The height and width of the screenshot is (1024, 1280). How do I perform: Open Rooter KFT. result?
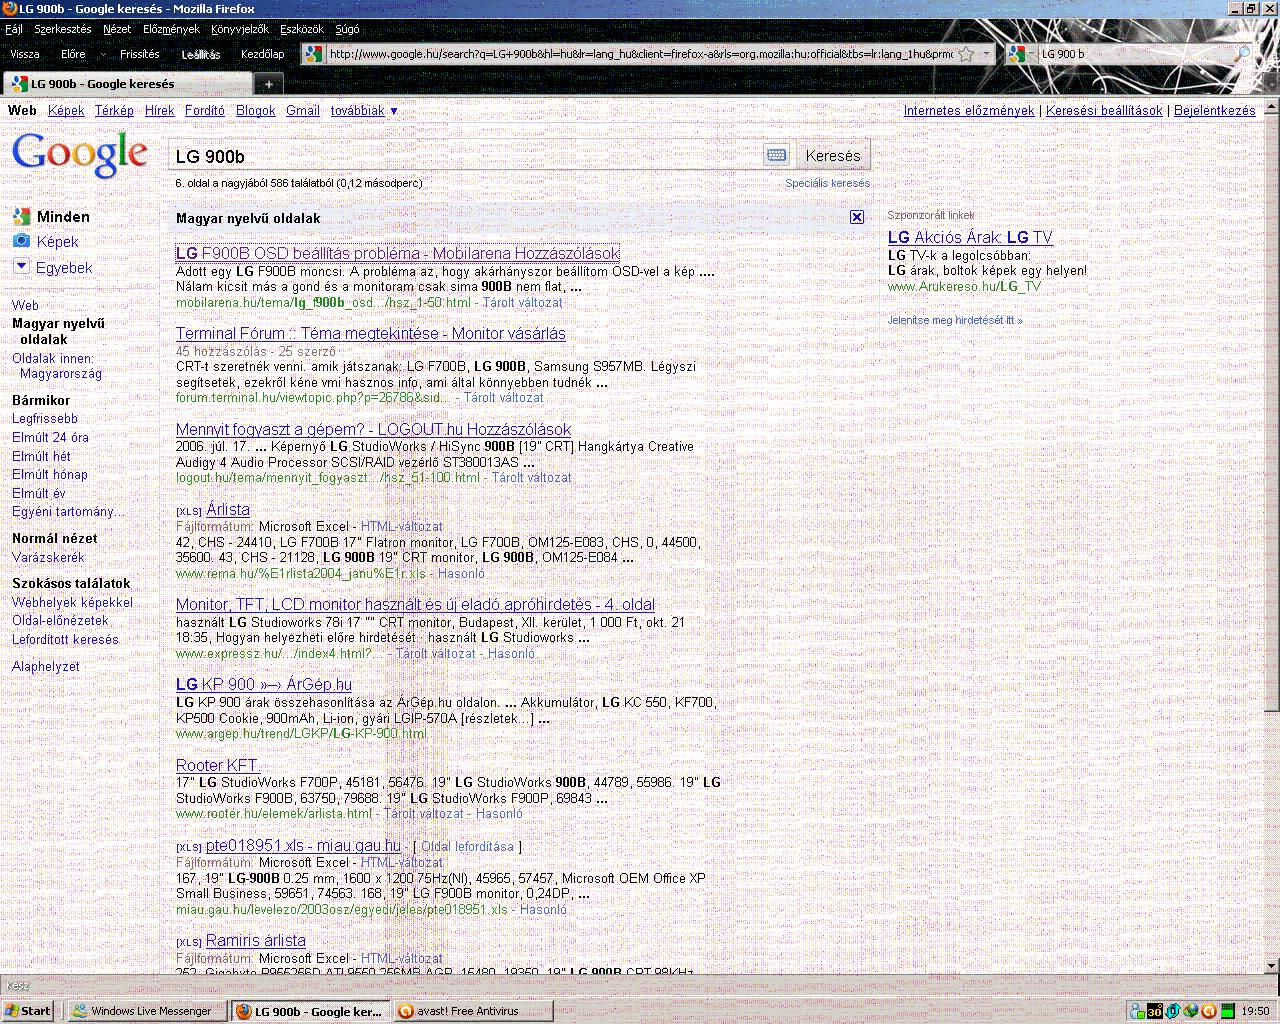point(217,765)
